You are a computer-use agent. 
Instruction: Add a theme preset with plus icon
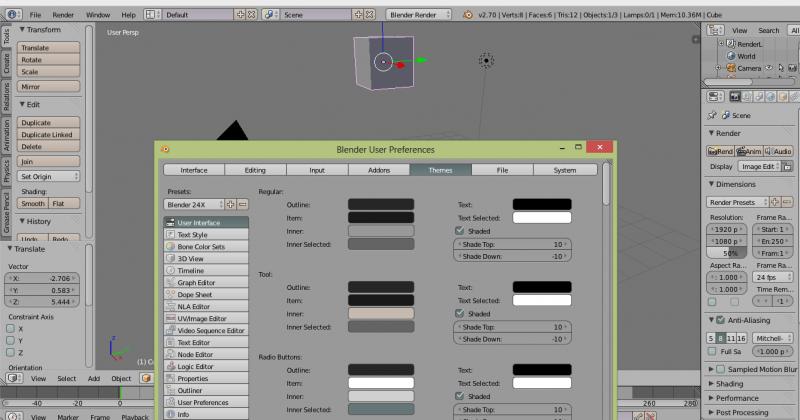click(x=230, y=204)
